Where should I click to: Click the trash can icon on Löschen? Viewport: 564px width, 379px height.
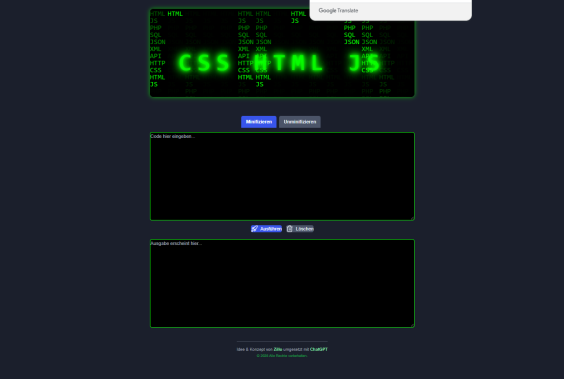[x=290, y=229]
